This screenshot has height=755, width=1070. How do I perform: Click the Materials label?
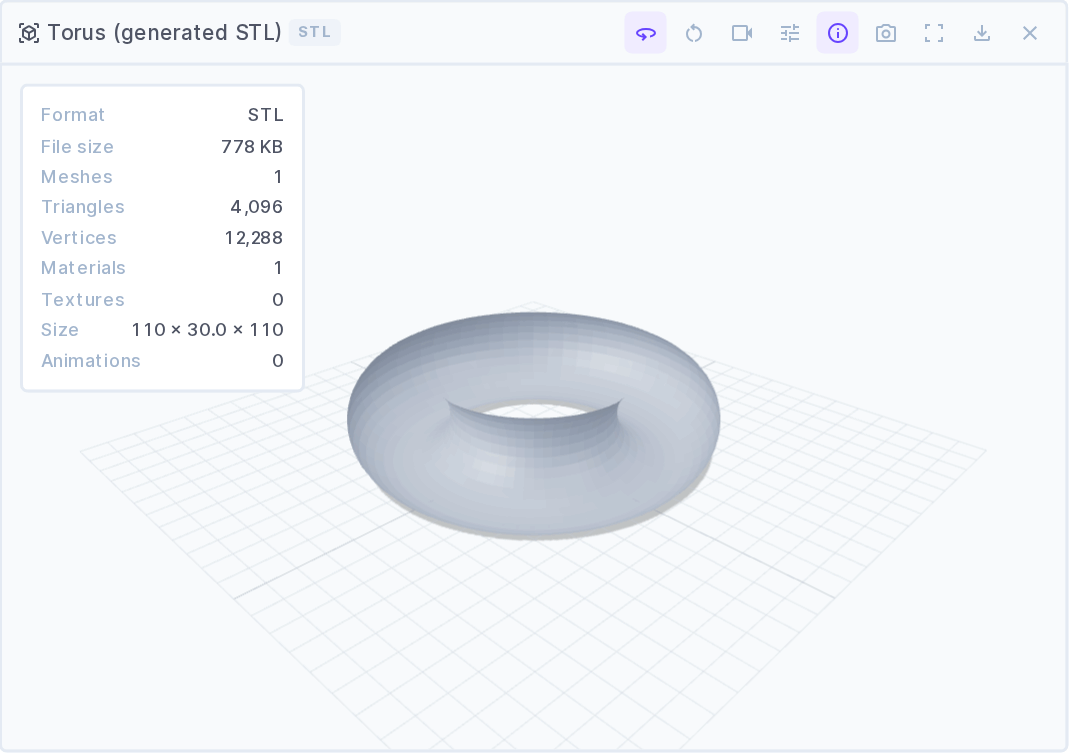tap(83, 268)
